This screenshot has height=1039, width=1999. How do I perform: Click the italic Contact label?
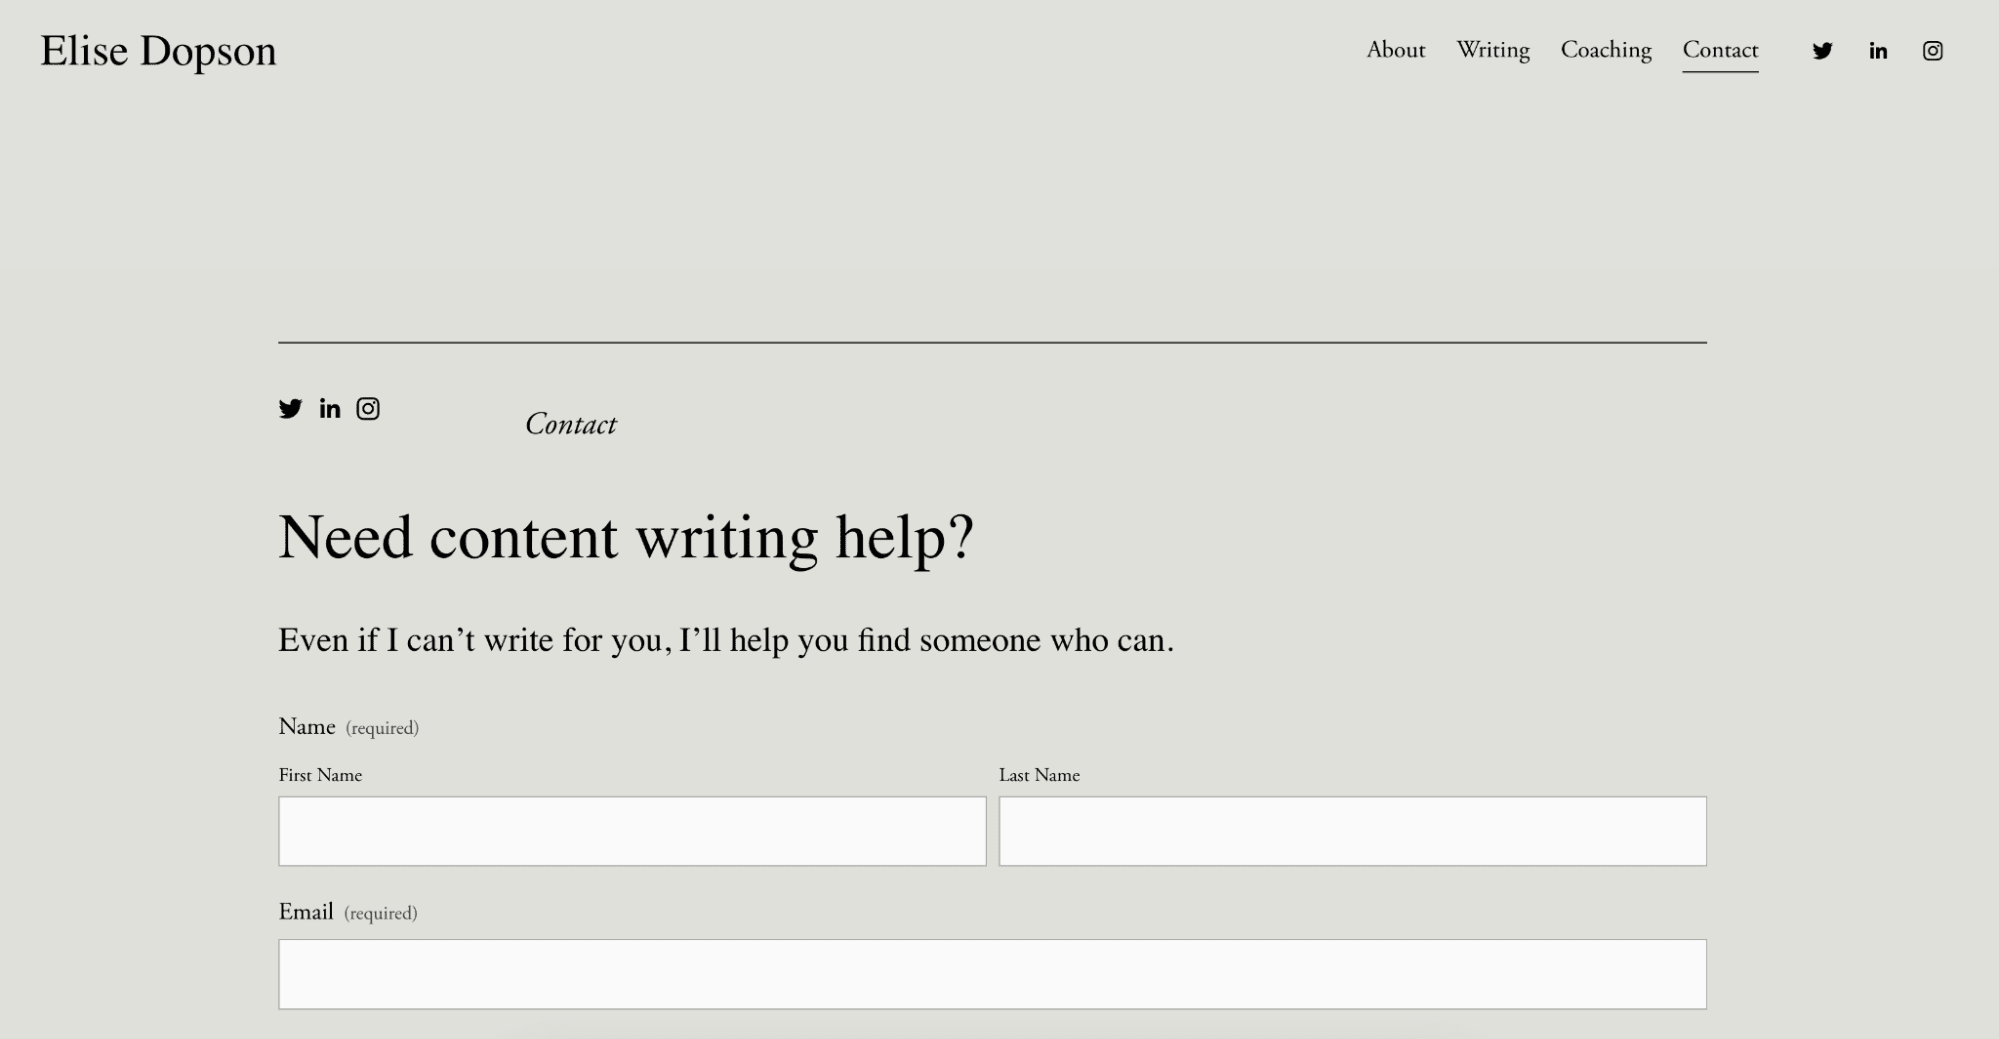tap(571, 424)
